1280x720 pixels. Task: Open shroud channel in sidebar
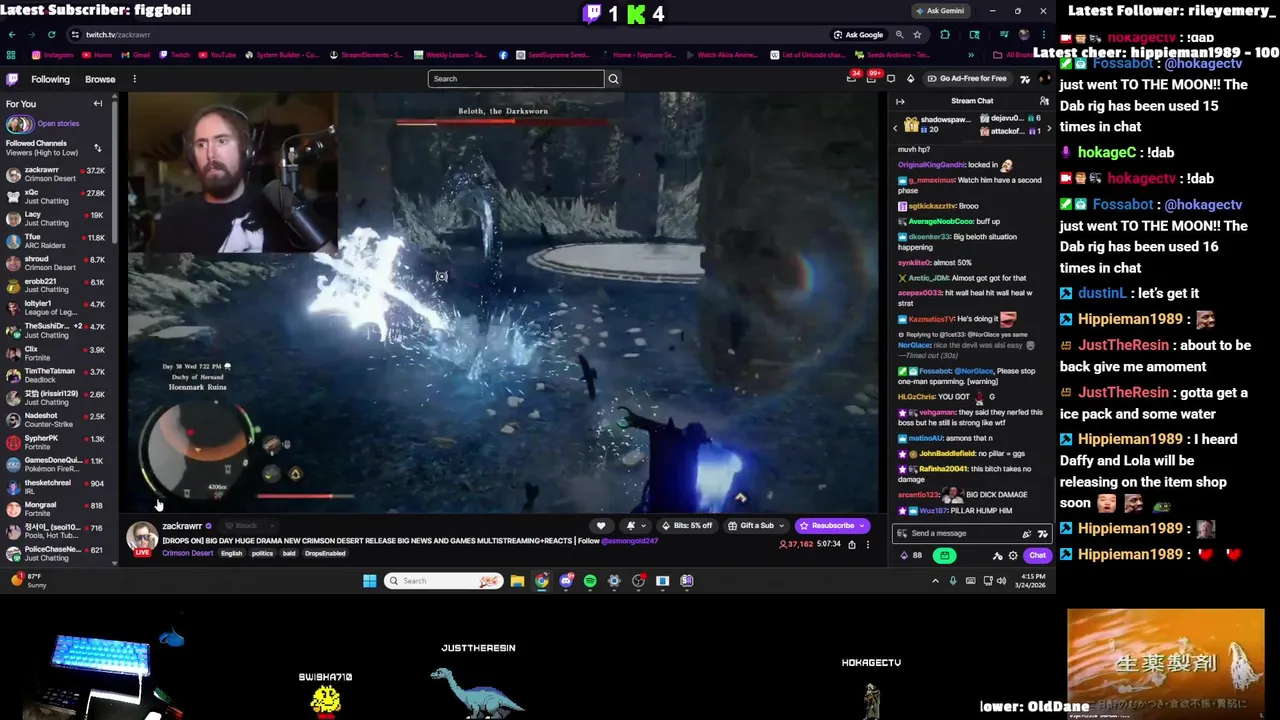(57, 263)
